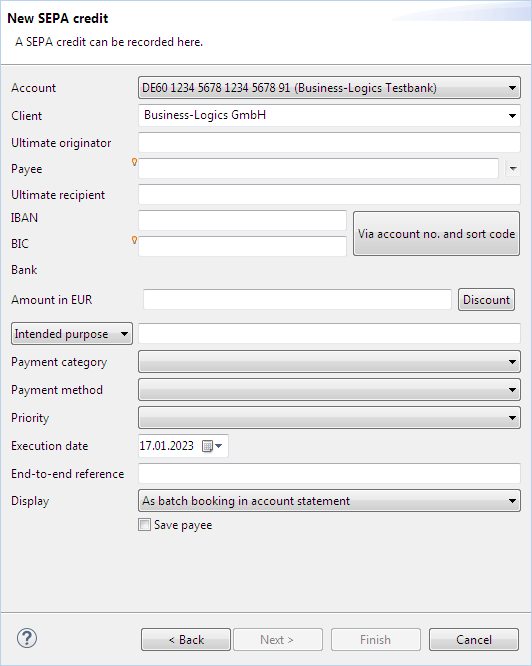Open the execution date calendar picker icon

pos(212,446)
